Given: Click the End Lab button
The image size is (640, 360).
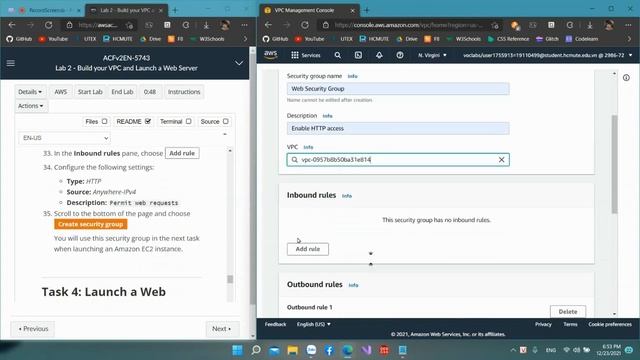Looking at the screenshot, I should 122,92.
